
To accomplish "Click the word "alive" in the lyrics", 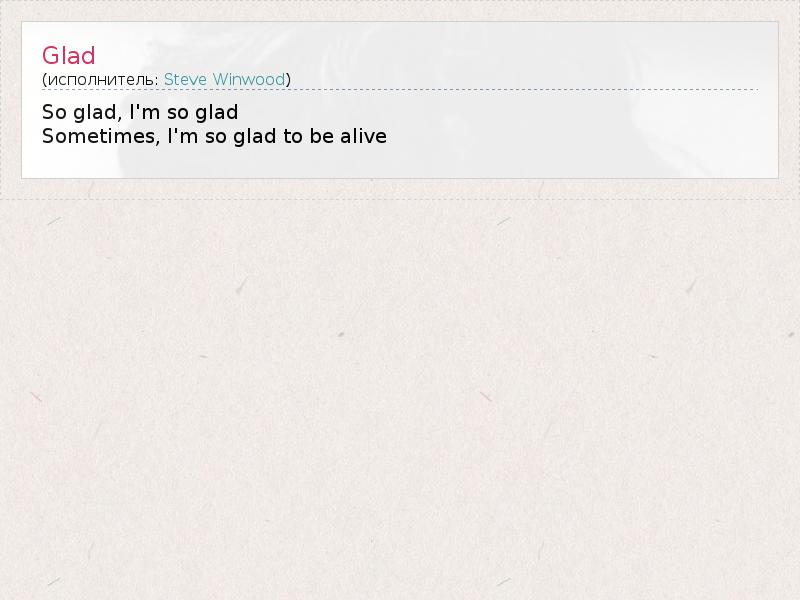I will point(364,136).
